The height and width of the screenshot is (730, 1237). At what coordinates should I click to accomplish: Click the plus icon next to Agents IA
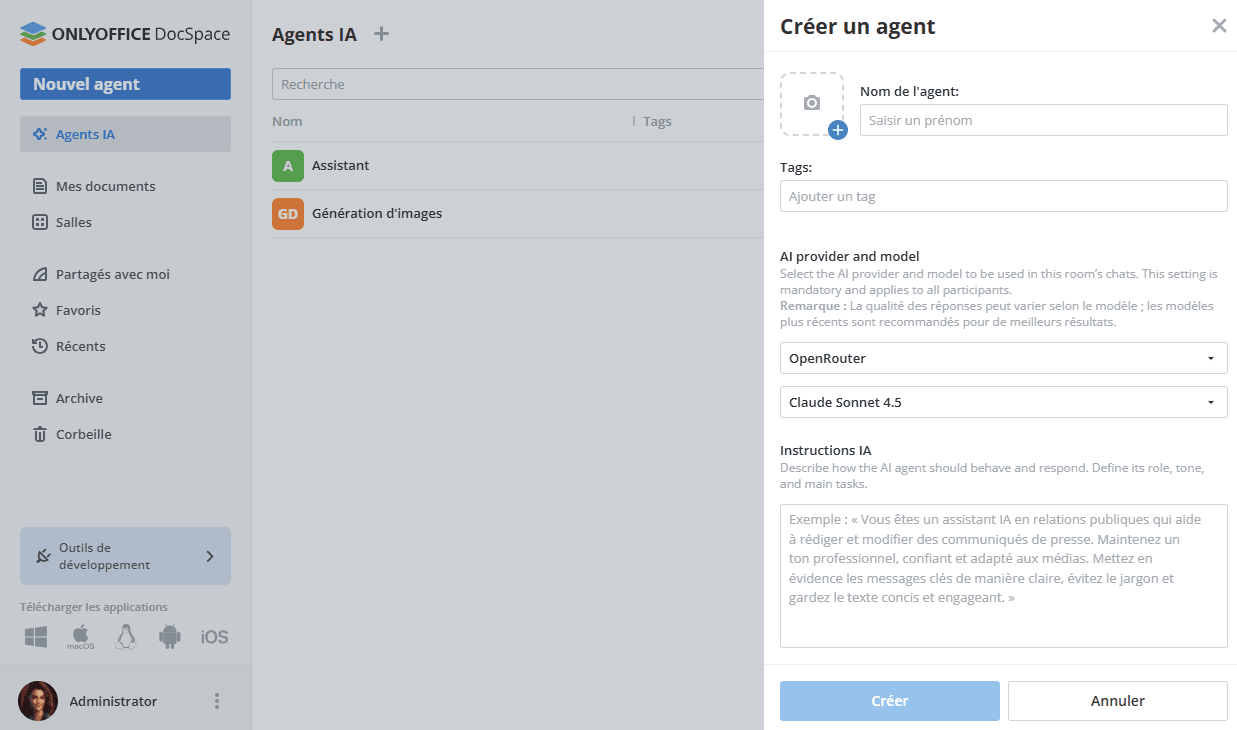pos(381,34)
